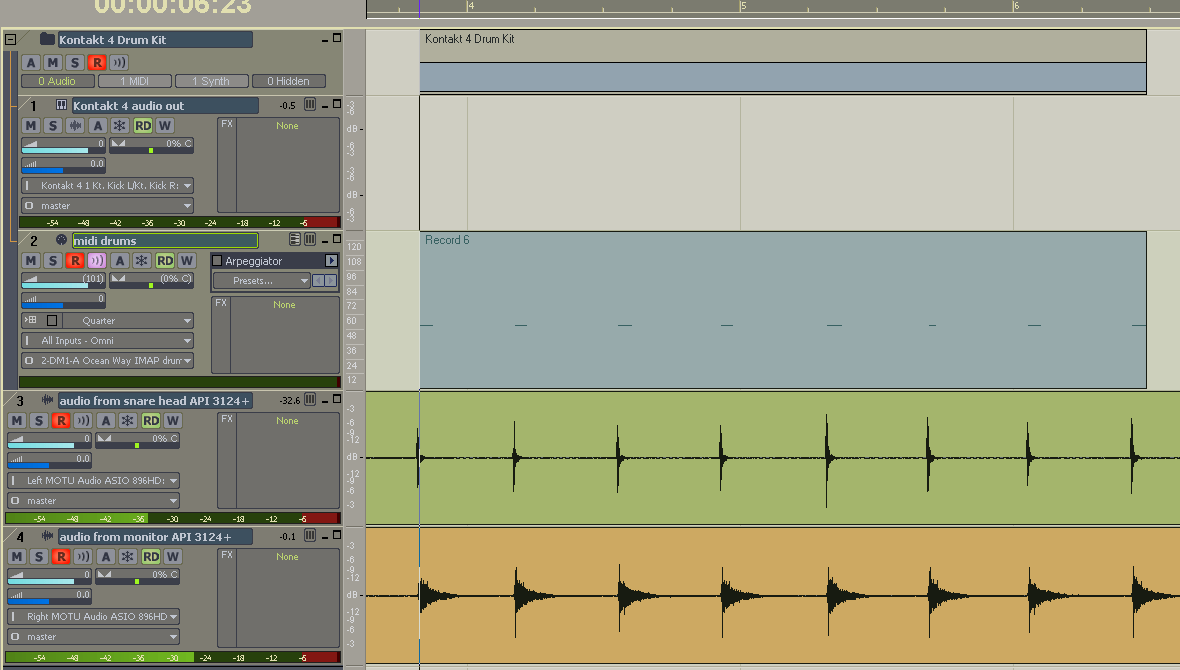Click the Archive button on track 3

point(105,421)
